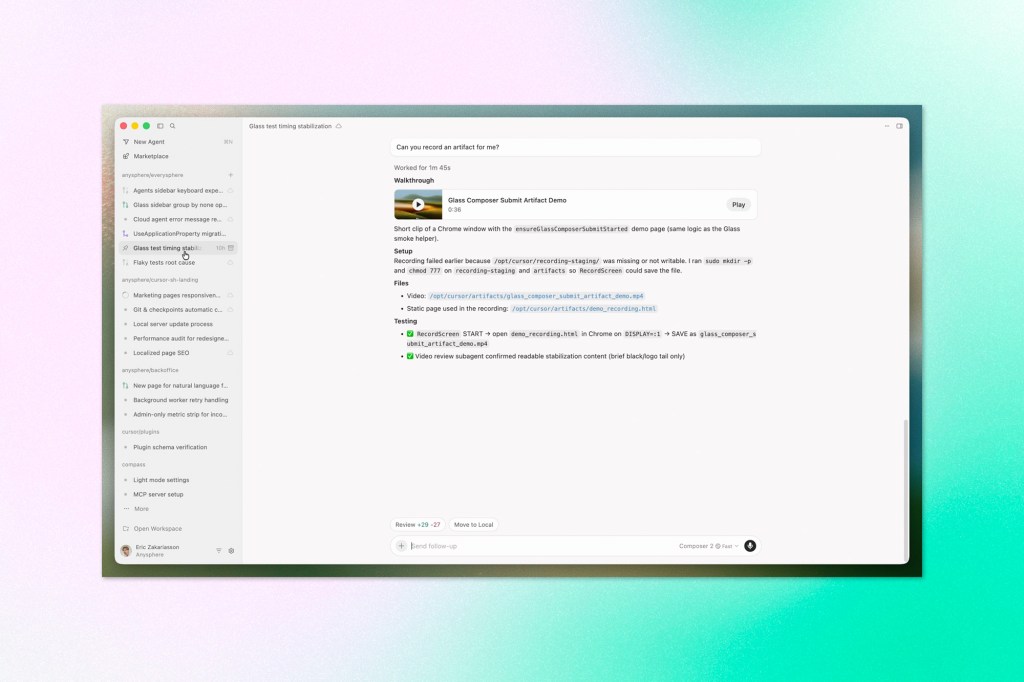Viewport: 1024px width, 682px height.
Task: Click cloud icon on Git & checkpoints row
Action: pyautogui.click(x=231, y=310)
